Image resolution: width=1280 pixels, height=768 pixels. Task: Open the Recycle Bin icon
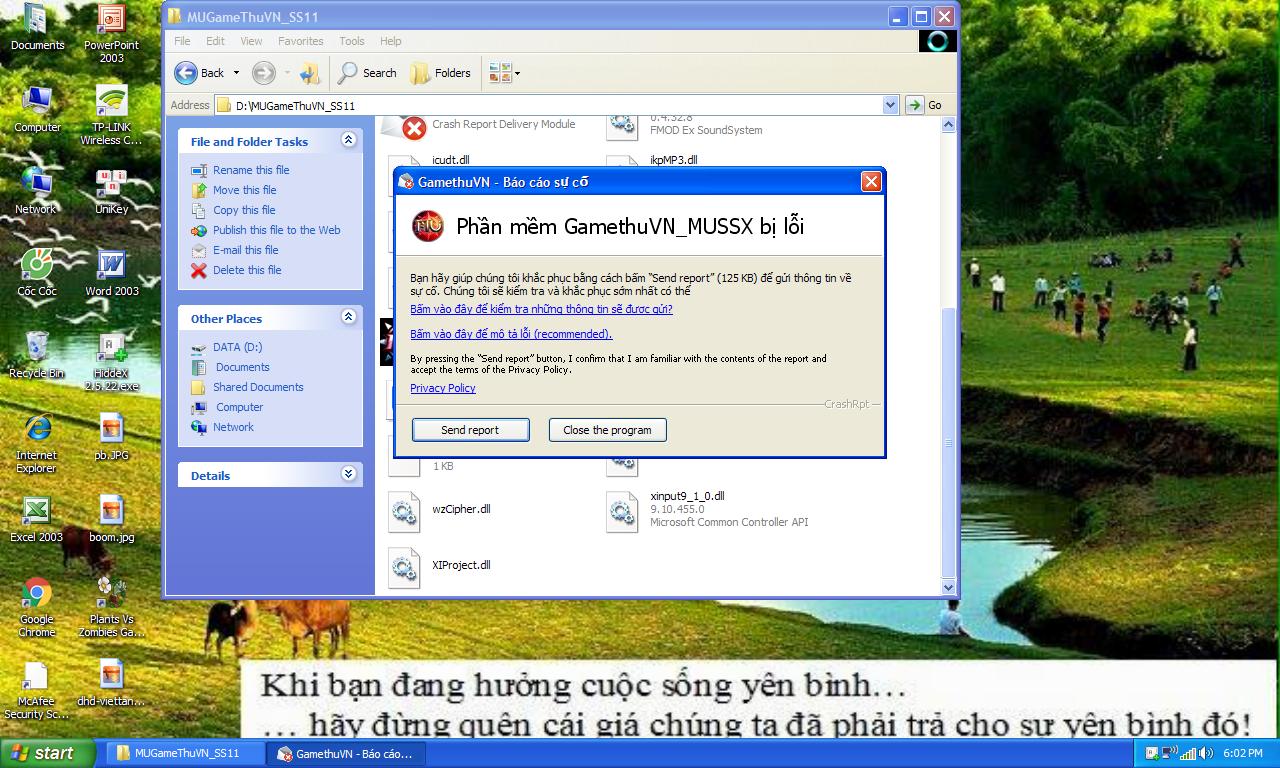tap(37, 348)
